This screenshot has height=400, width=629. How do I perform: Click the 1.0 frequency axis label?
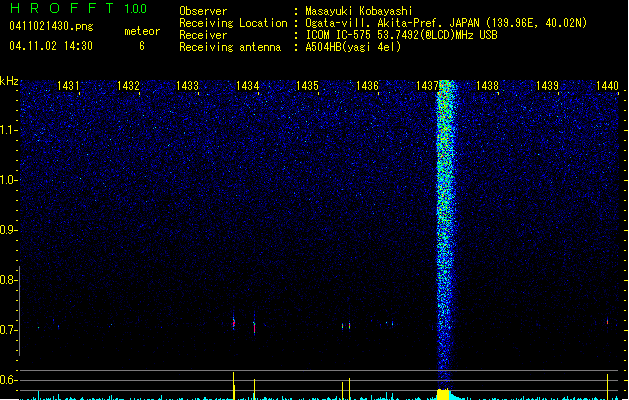coord(7,180)
